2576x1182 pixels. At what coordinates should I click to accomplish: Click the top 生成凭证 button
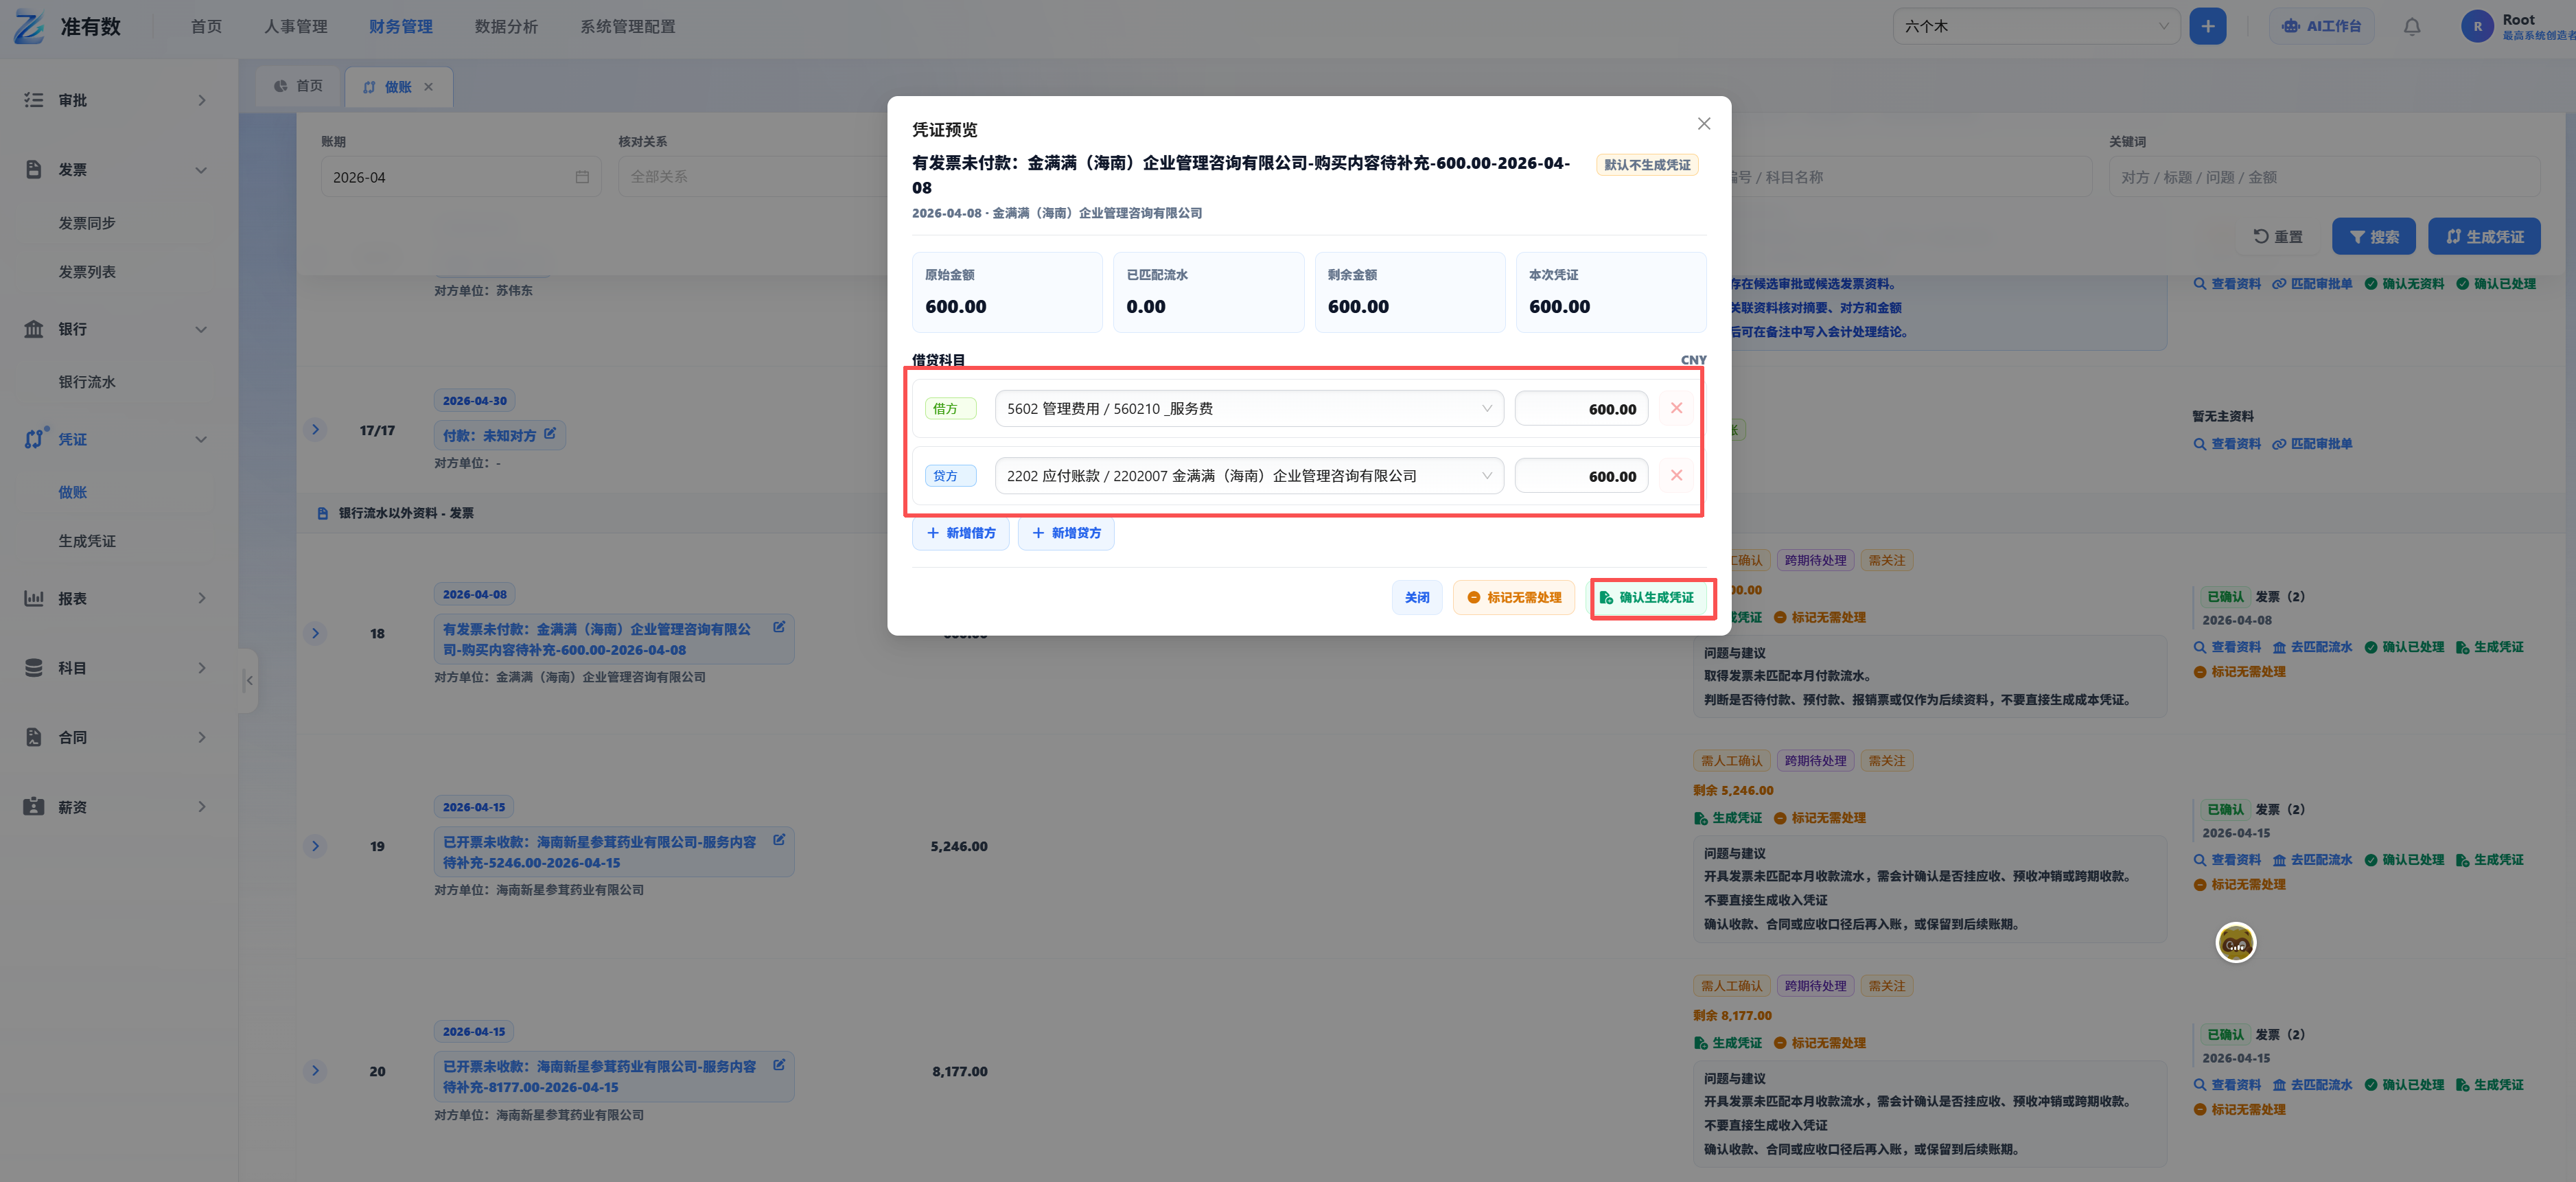point(2484,237)
